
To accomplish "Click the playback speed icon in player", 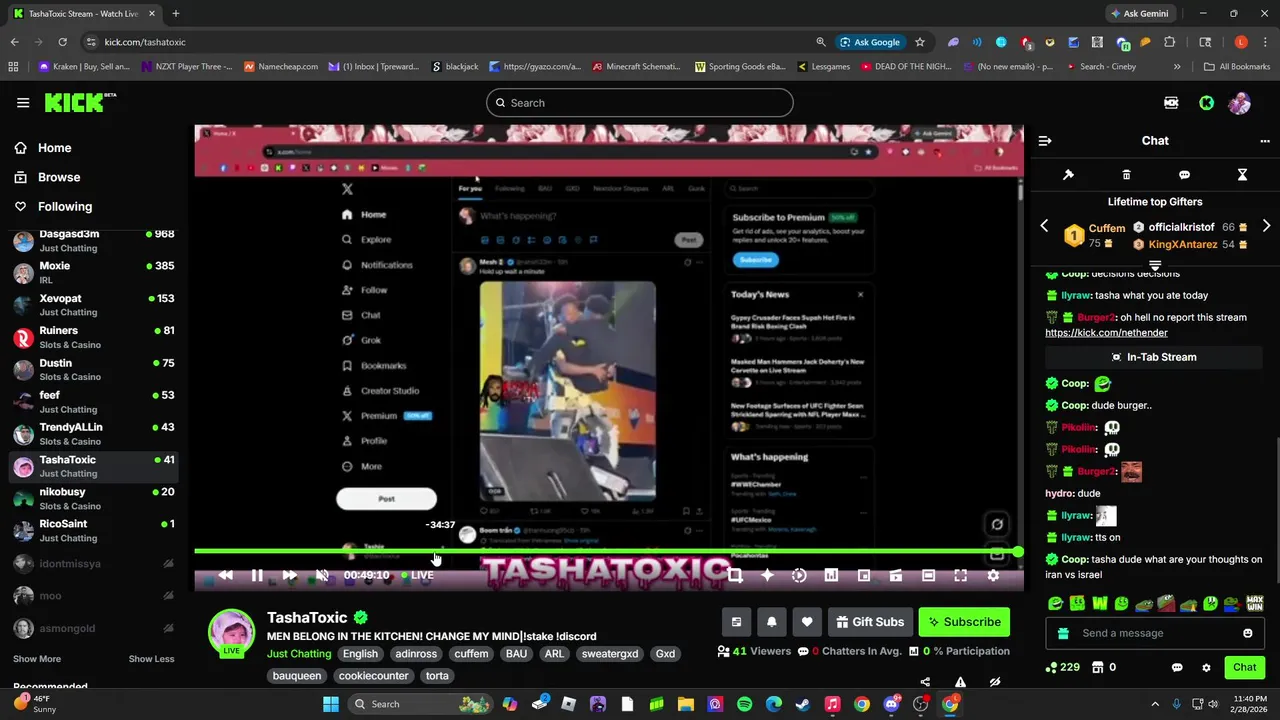I will point(799,575).
